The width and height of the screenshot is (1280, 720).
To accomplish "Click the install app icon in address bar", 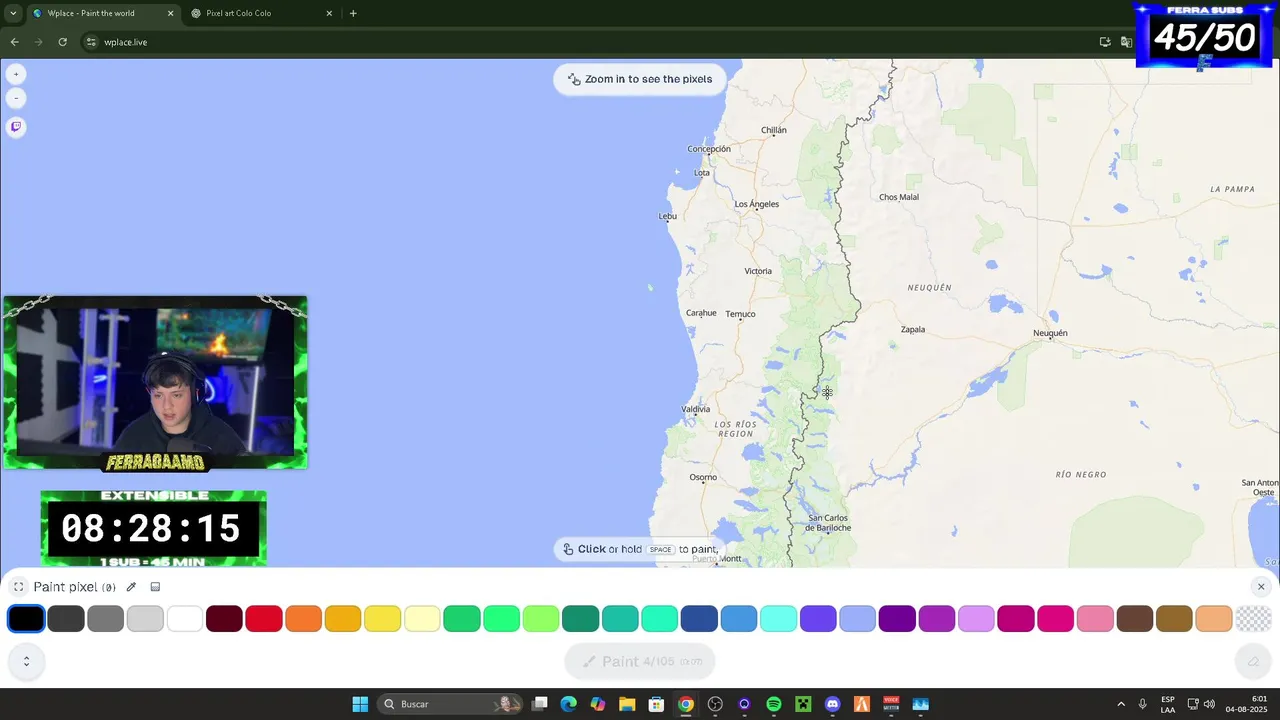I will (1105, 42).
